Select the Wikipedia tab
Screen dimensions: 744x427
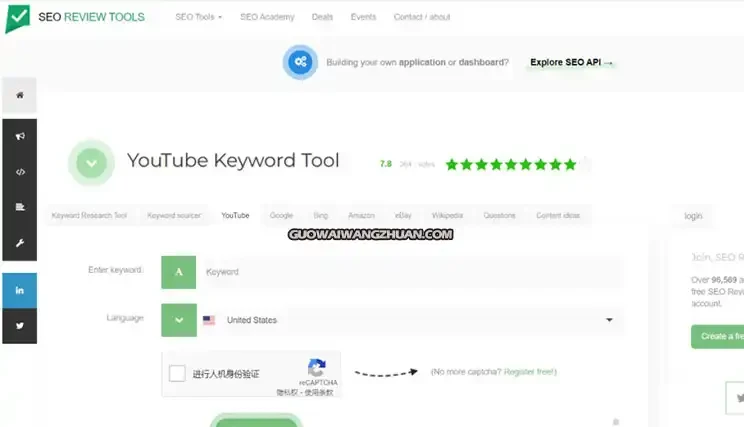(x=447, y=215)
